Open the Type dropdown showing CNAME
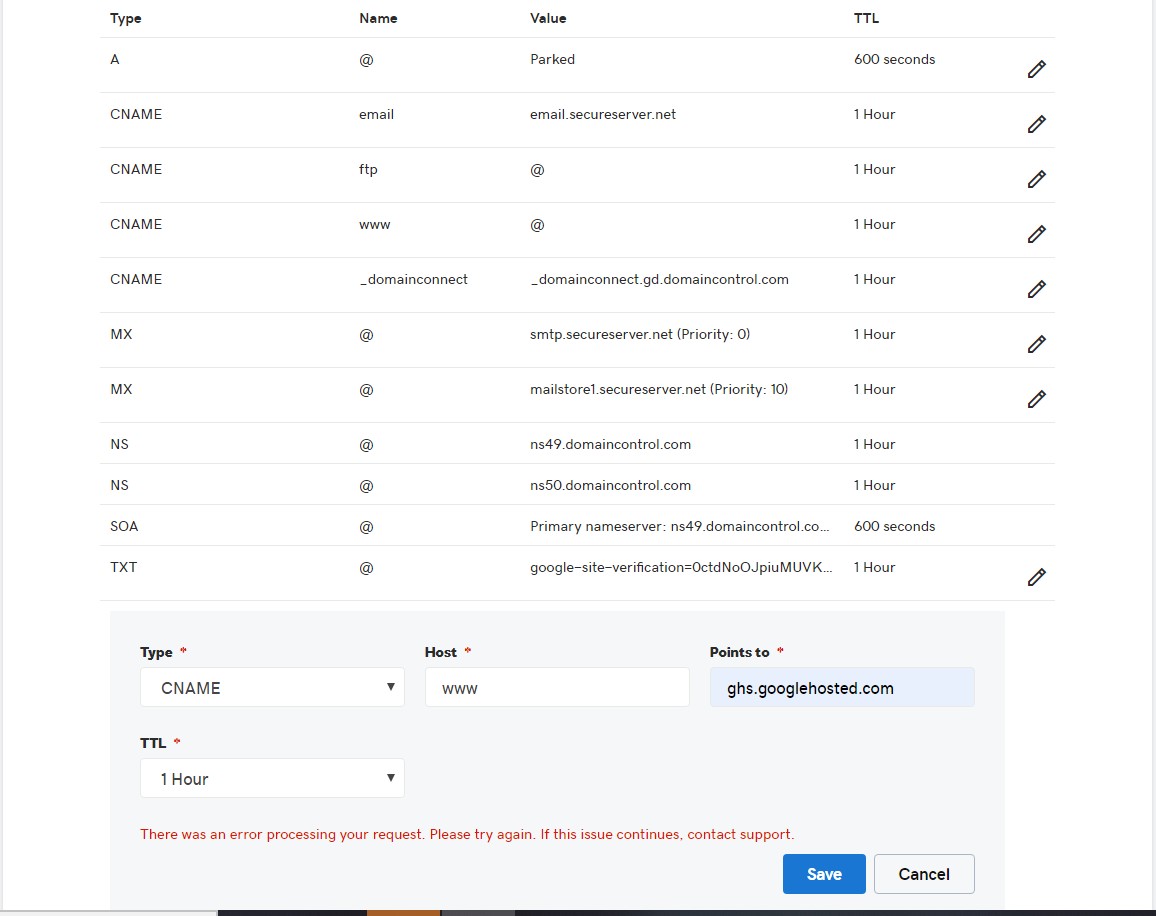Viewport: 1156px width, 916px height. [272, 687]
